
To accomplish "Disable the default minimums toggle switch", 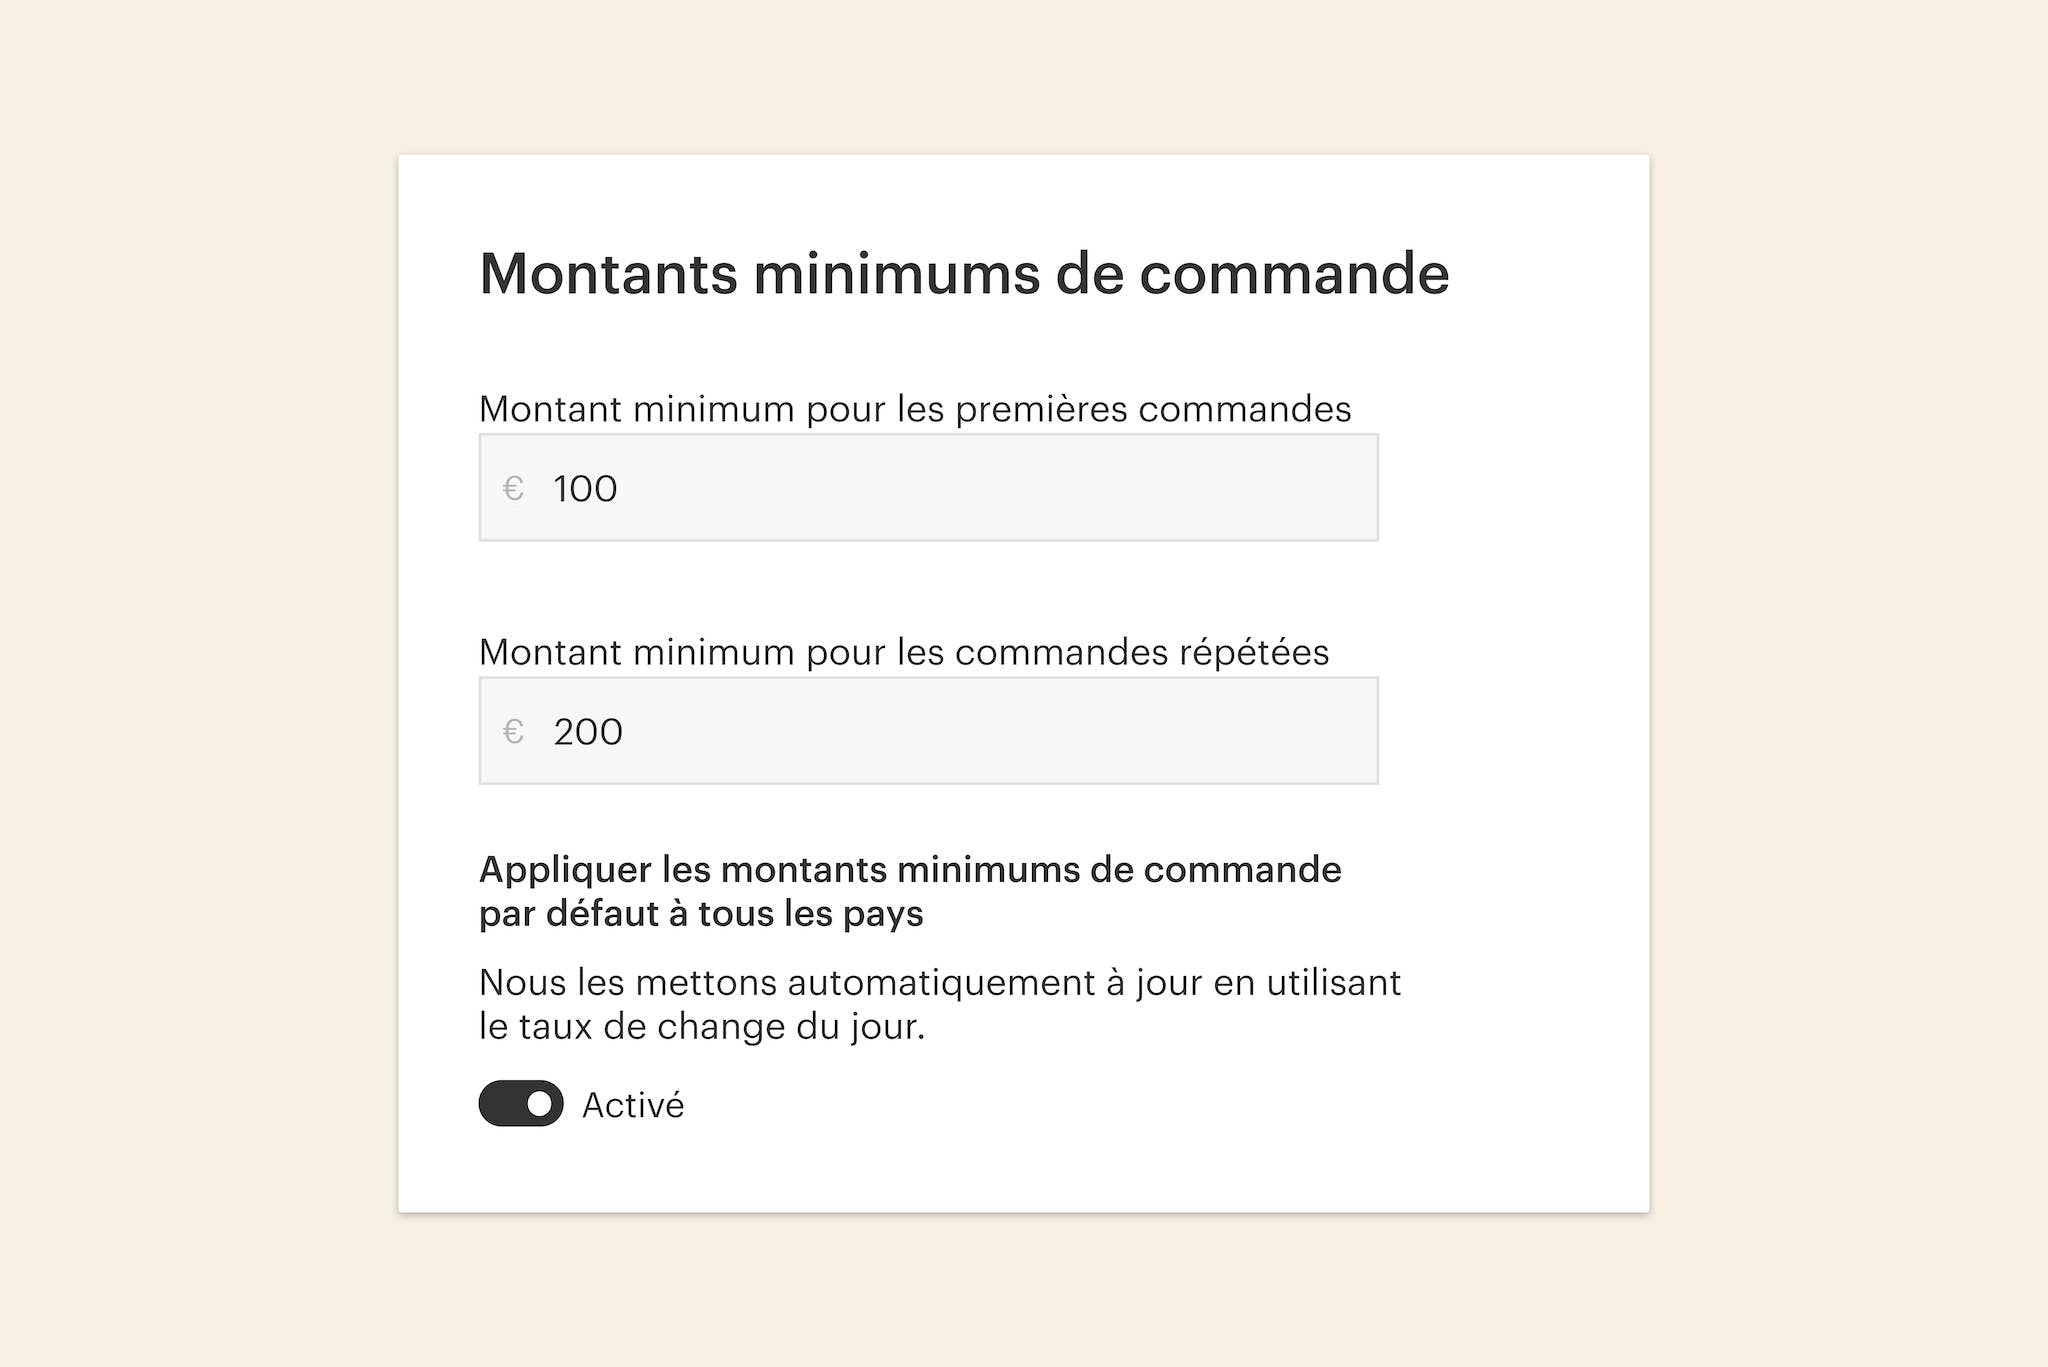I will click(x=520, y=1103).
